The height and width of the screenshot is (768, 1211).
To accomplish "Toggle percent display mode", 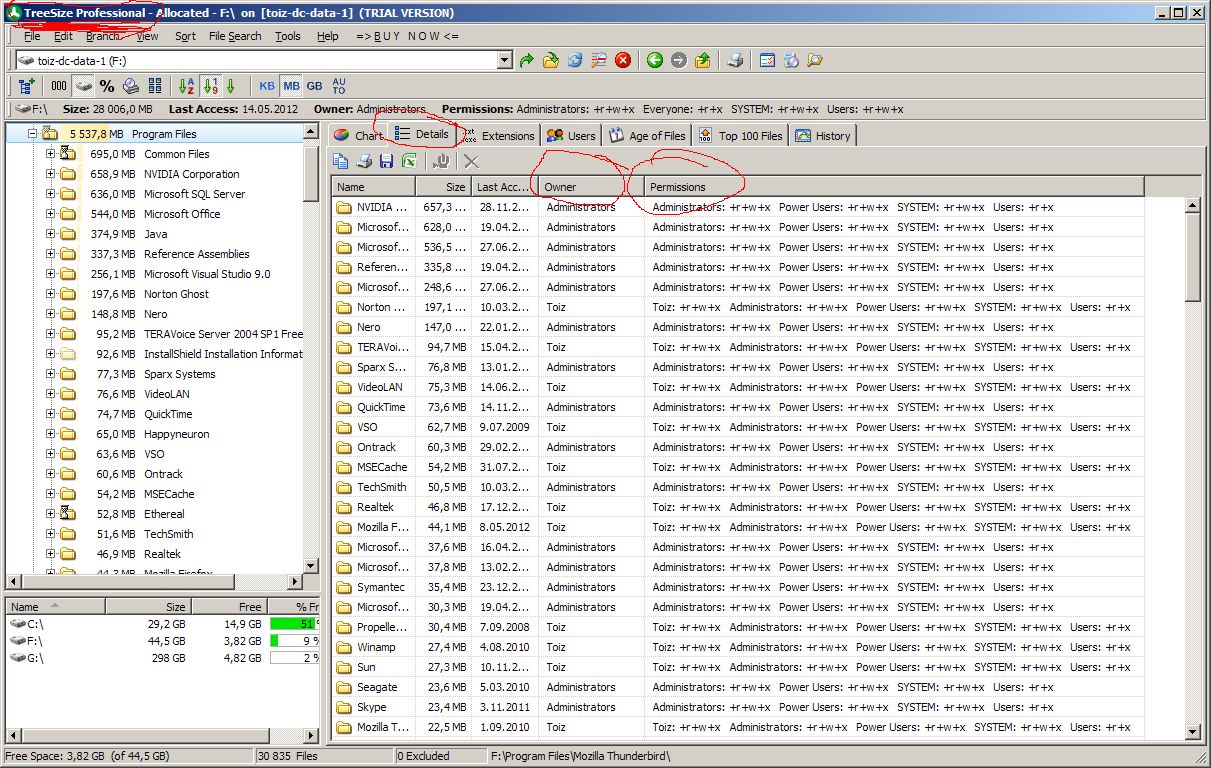I will click(x=107, y=86).
